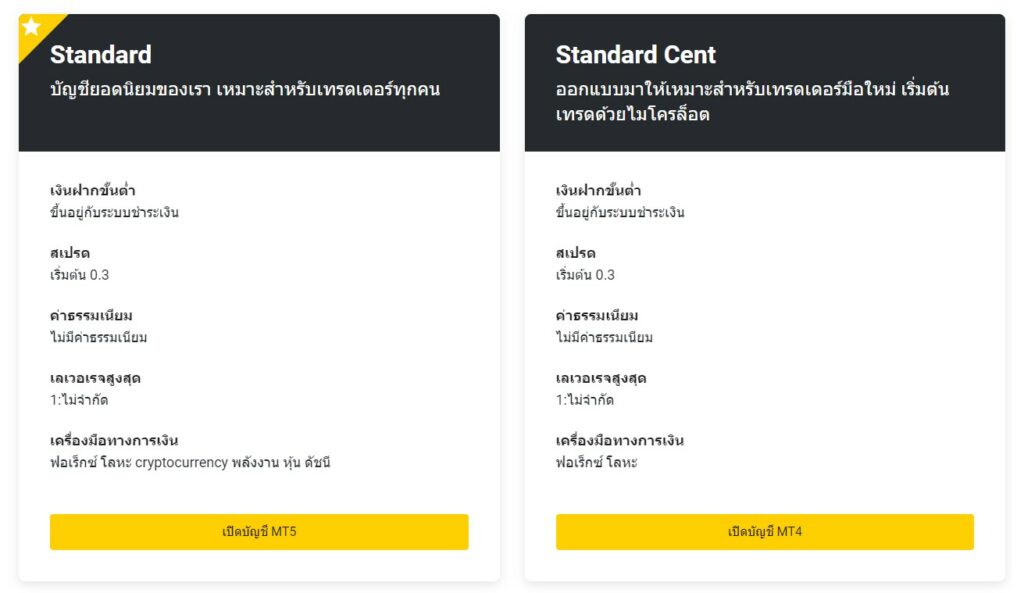This screenshot has height=593, width=1024.
Task: Click 1:ไม่จำกัด leverage value in Standard Cent card
Action: point(584,400)
